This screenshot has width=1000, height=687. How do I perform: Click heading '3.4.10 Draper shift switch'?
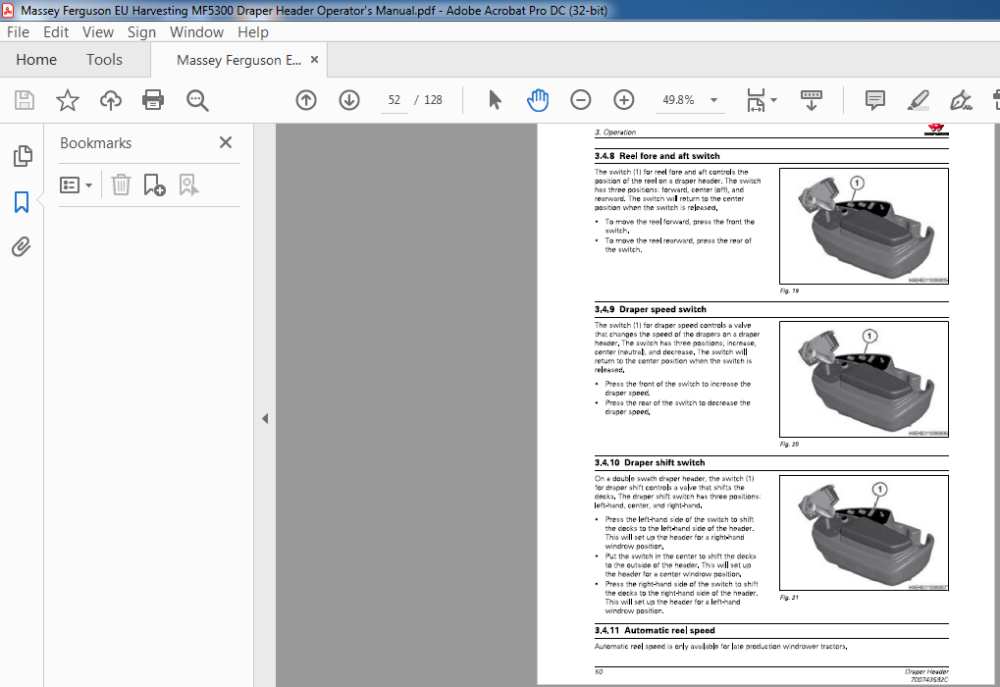tap(650, 462)
